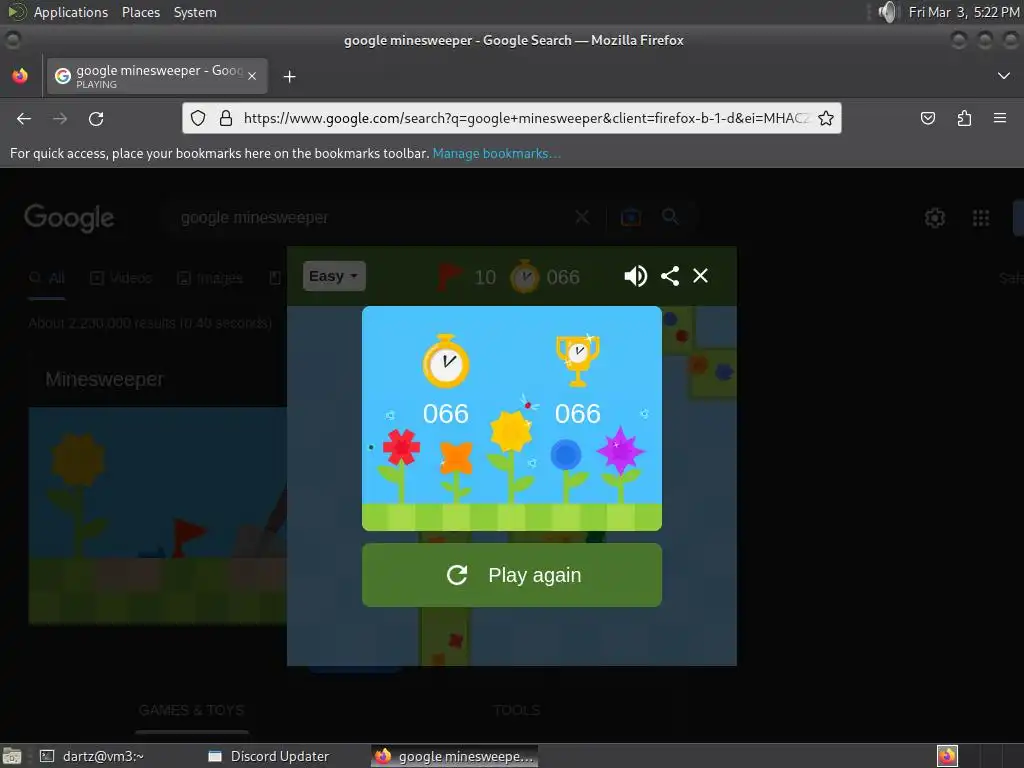The height and width of the screenshot is (768, 1024).
Task: Open the Places menu
Action: click(141, 12)
